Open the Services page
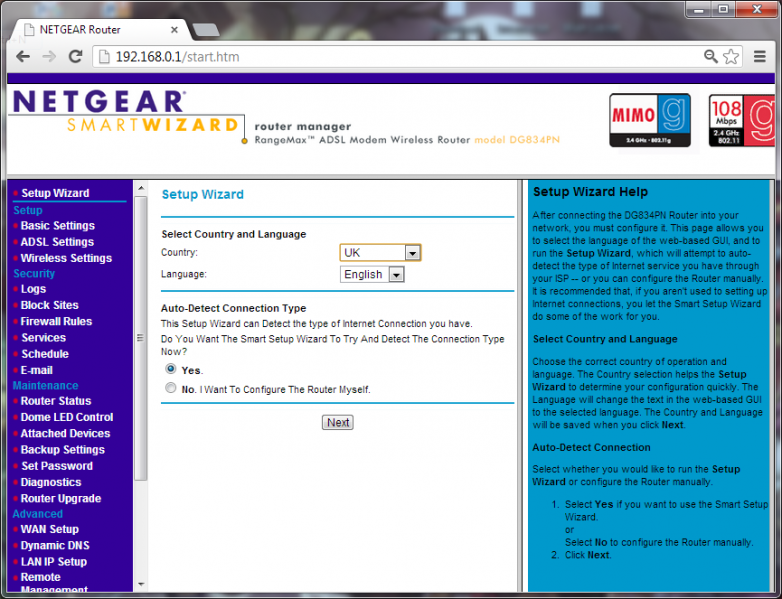 click(43, 338)
